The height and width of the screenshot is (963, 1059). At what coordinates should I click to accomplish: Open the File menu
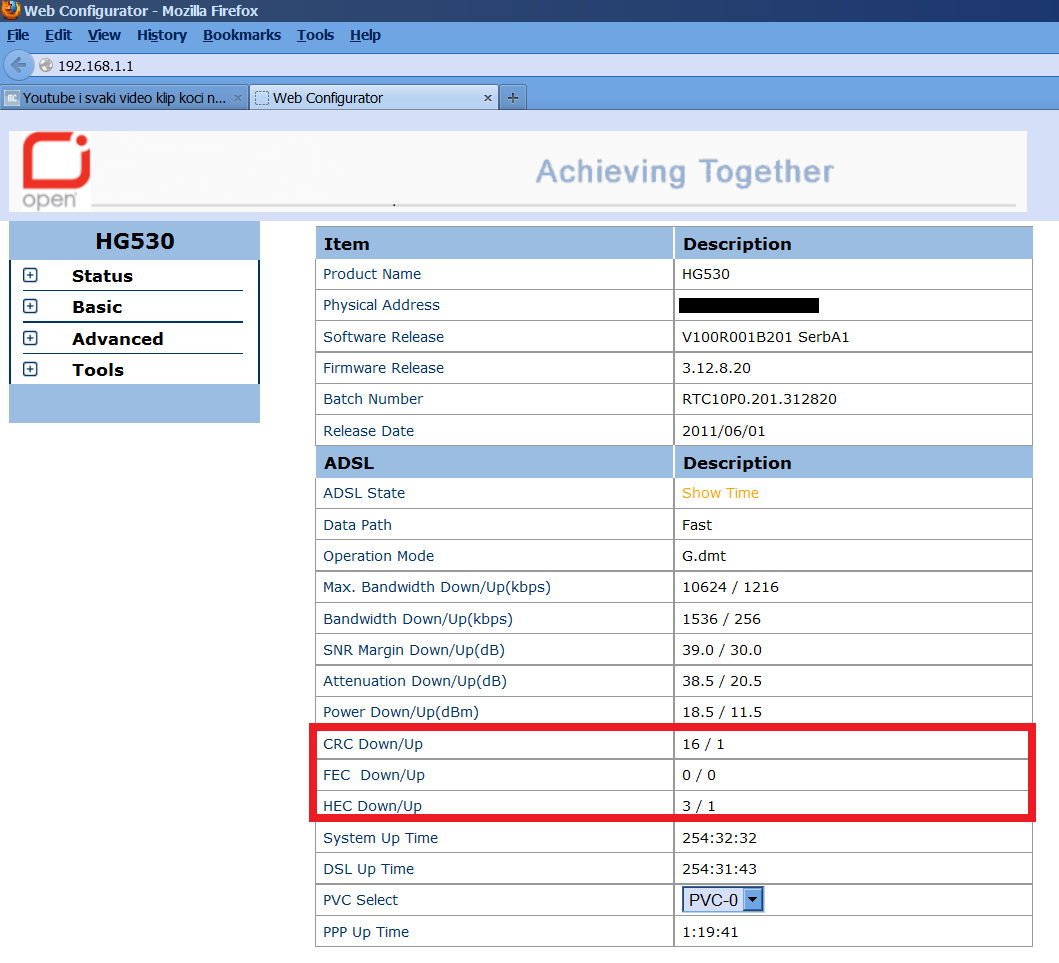18,35
